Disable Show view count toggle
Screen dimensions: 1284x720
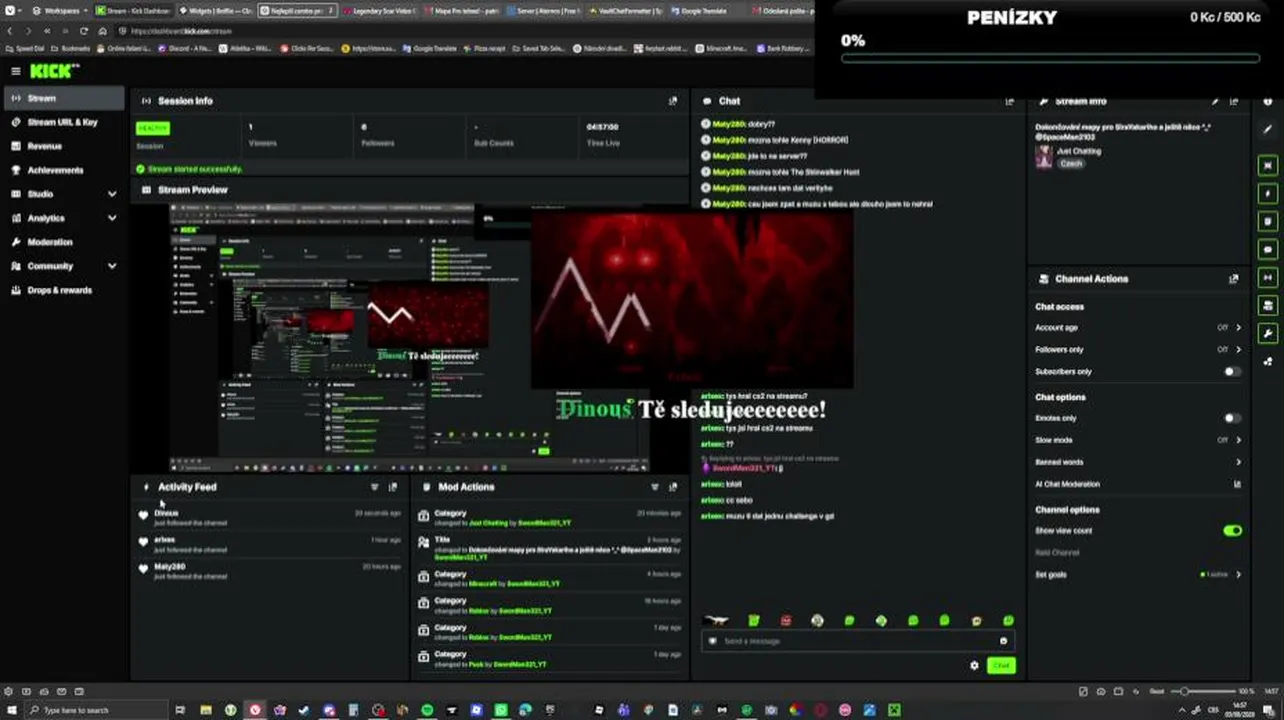(1232, 531)
